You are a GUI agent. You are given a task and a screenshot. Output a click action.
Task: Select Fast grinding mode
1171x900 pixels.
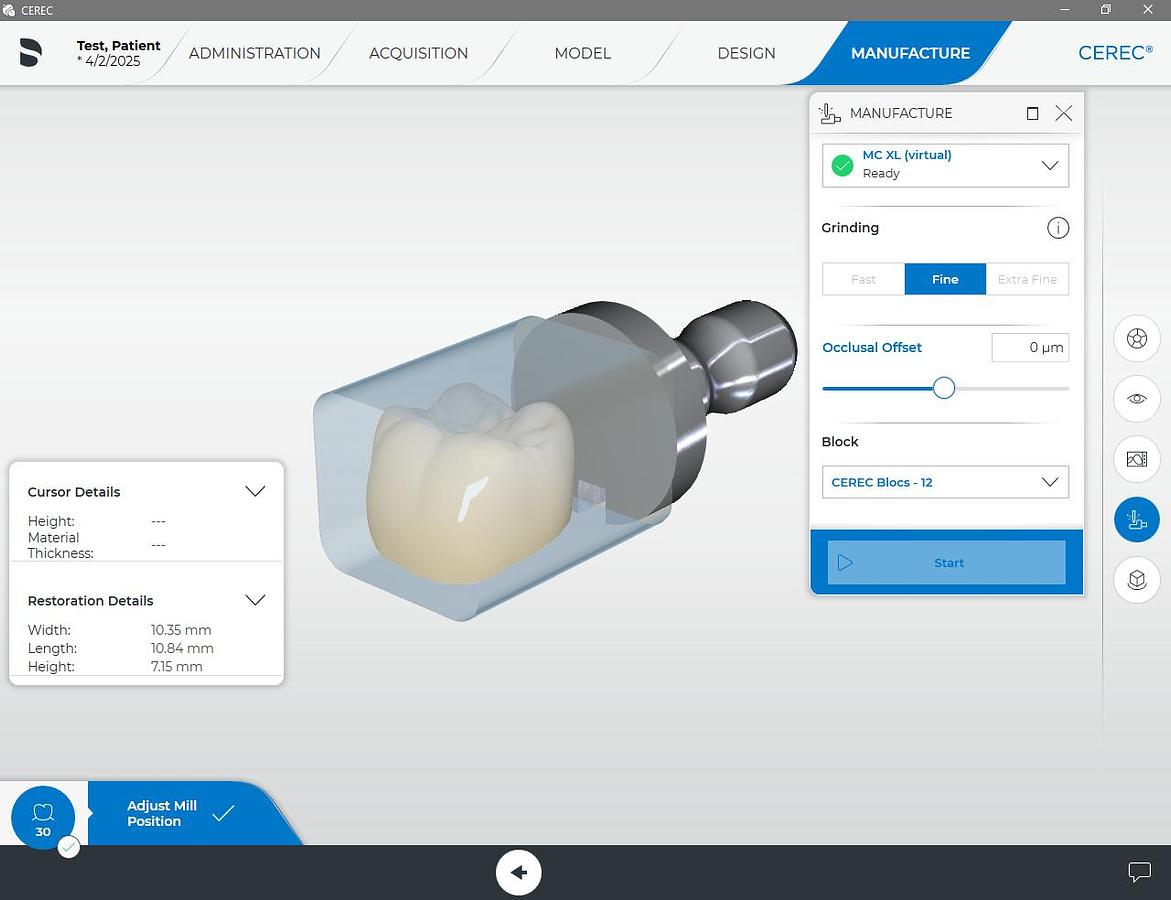point(863,279)
